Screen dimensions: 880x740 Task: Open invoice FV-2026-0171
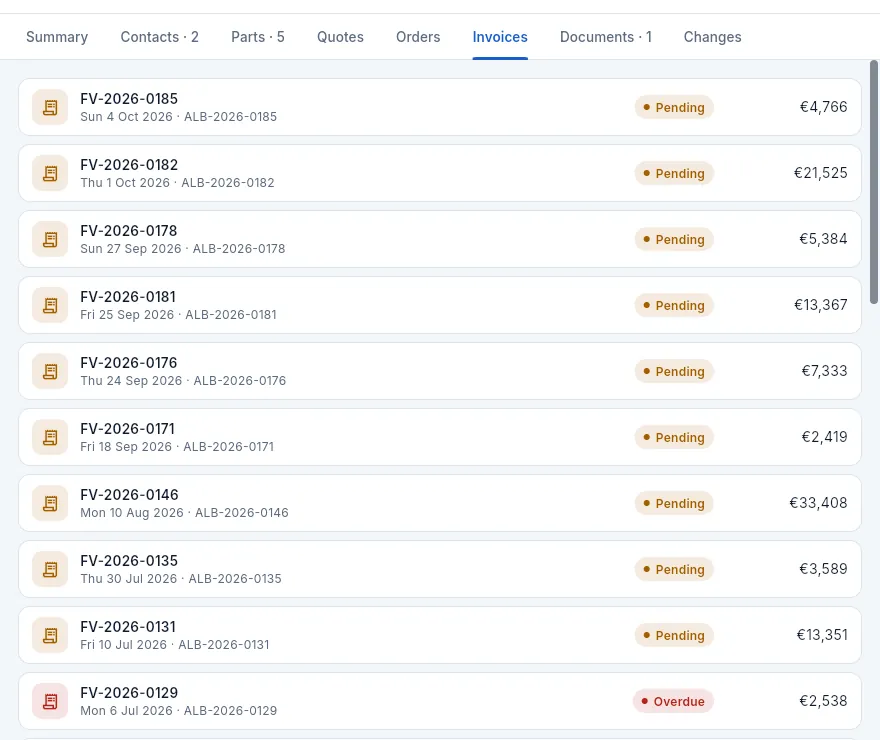pyautogui.click(x=440, y=437)
